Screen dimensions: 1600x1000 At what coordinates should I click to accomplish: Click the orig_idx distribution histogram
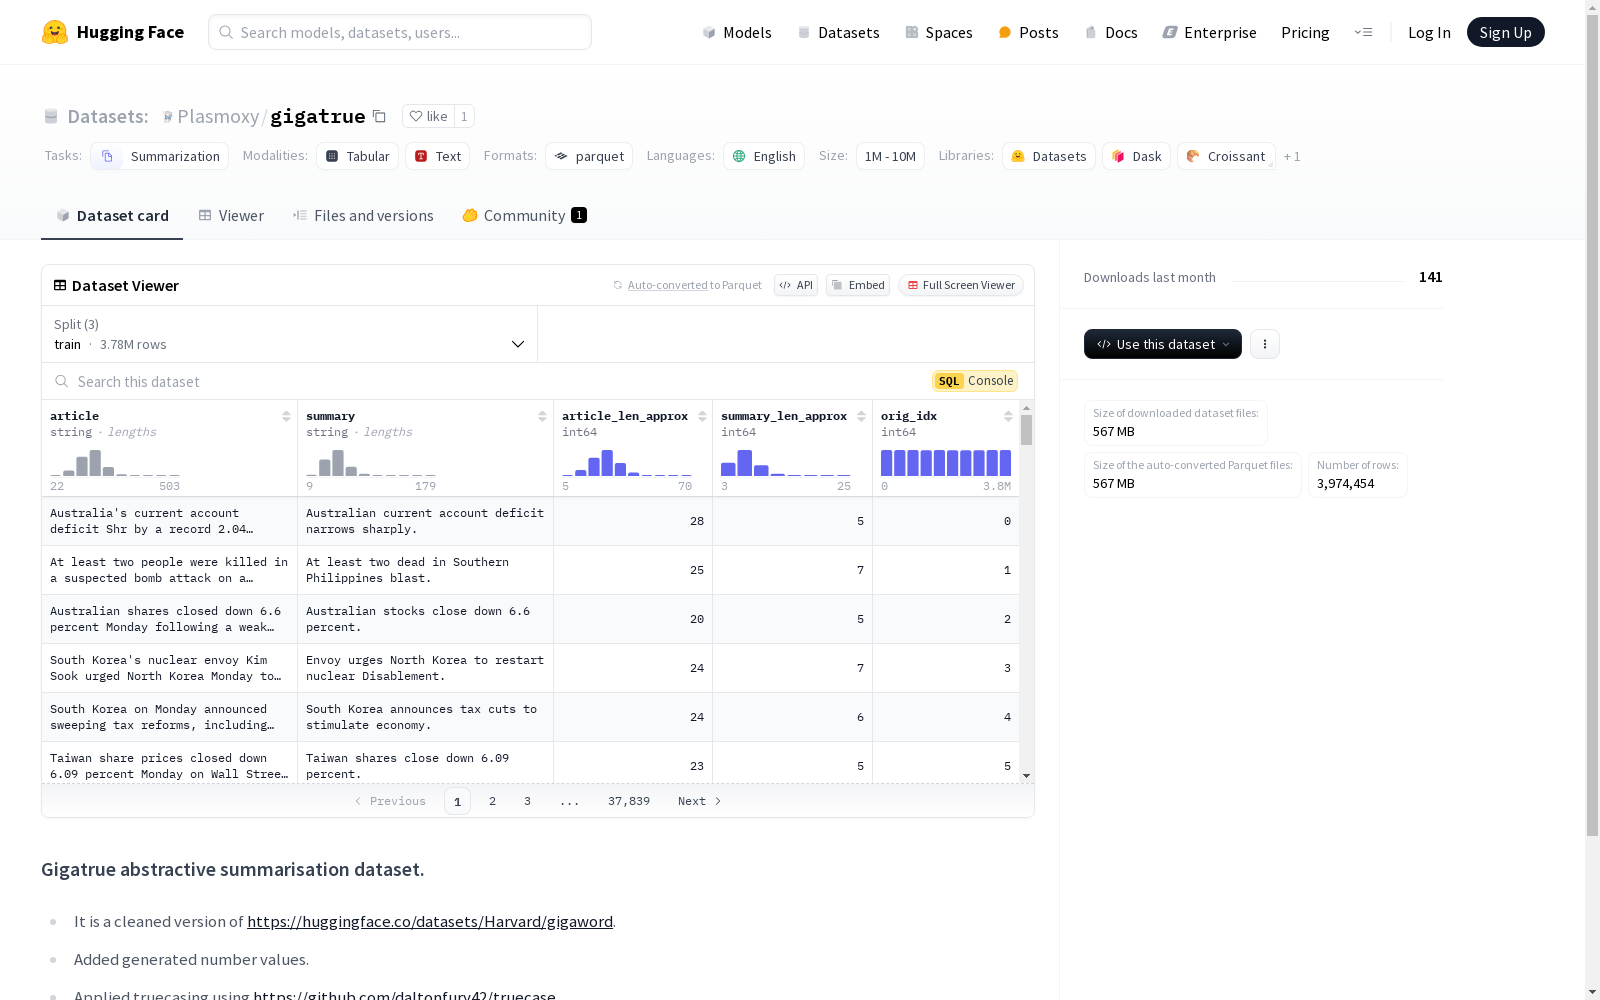[x=946, y=463]
